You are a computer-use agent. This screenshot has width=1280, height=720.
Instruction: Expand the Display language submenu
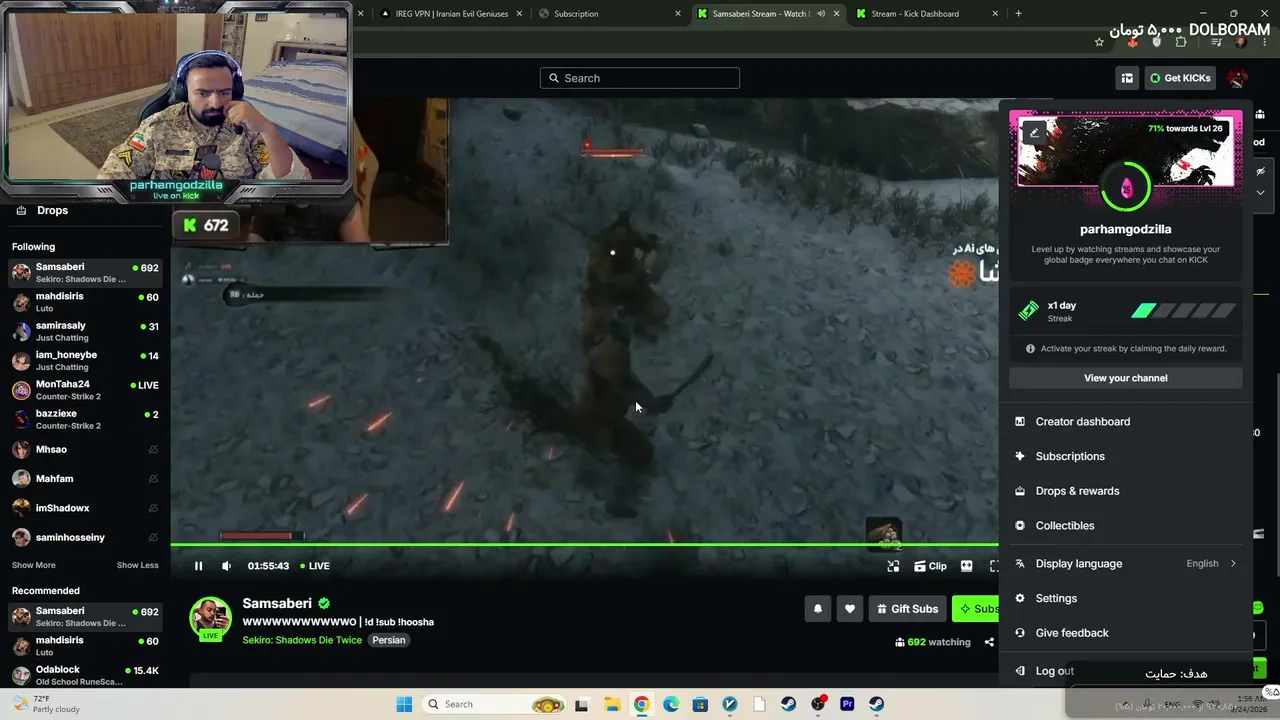(1126, 564)
